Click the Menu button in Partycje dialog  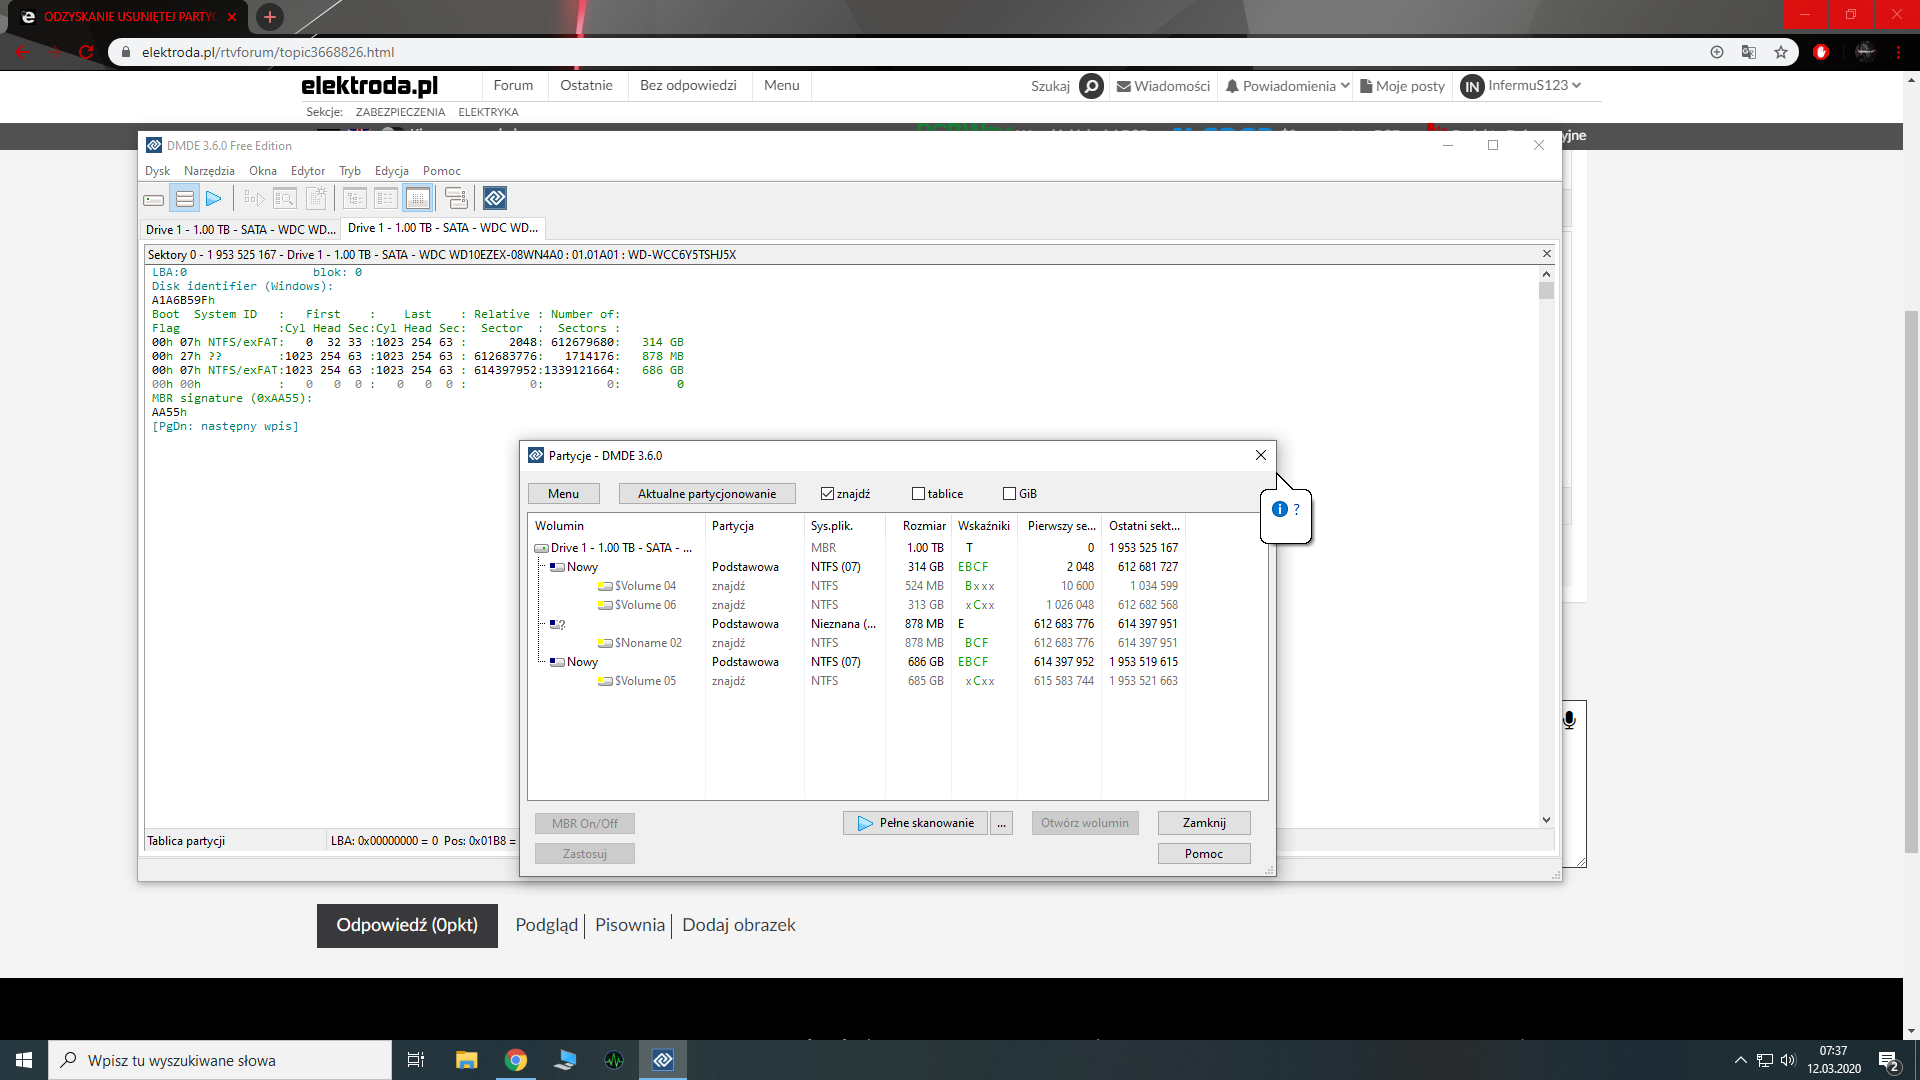tap(563, 494)
